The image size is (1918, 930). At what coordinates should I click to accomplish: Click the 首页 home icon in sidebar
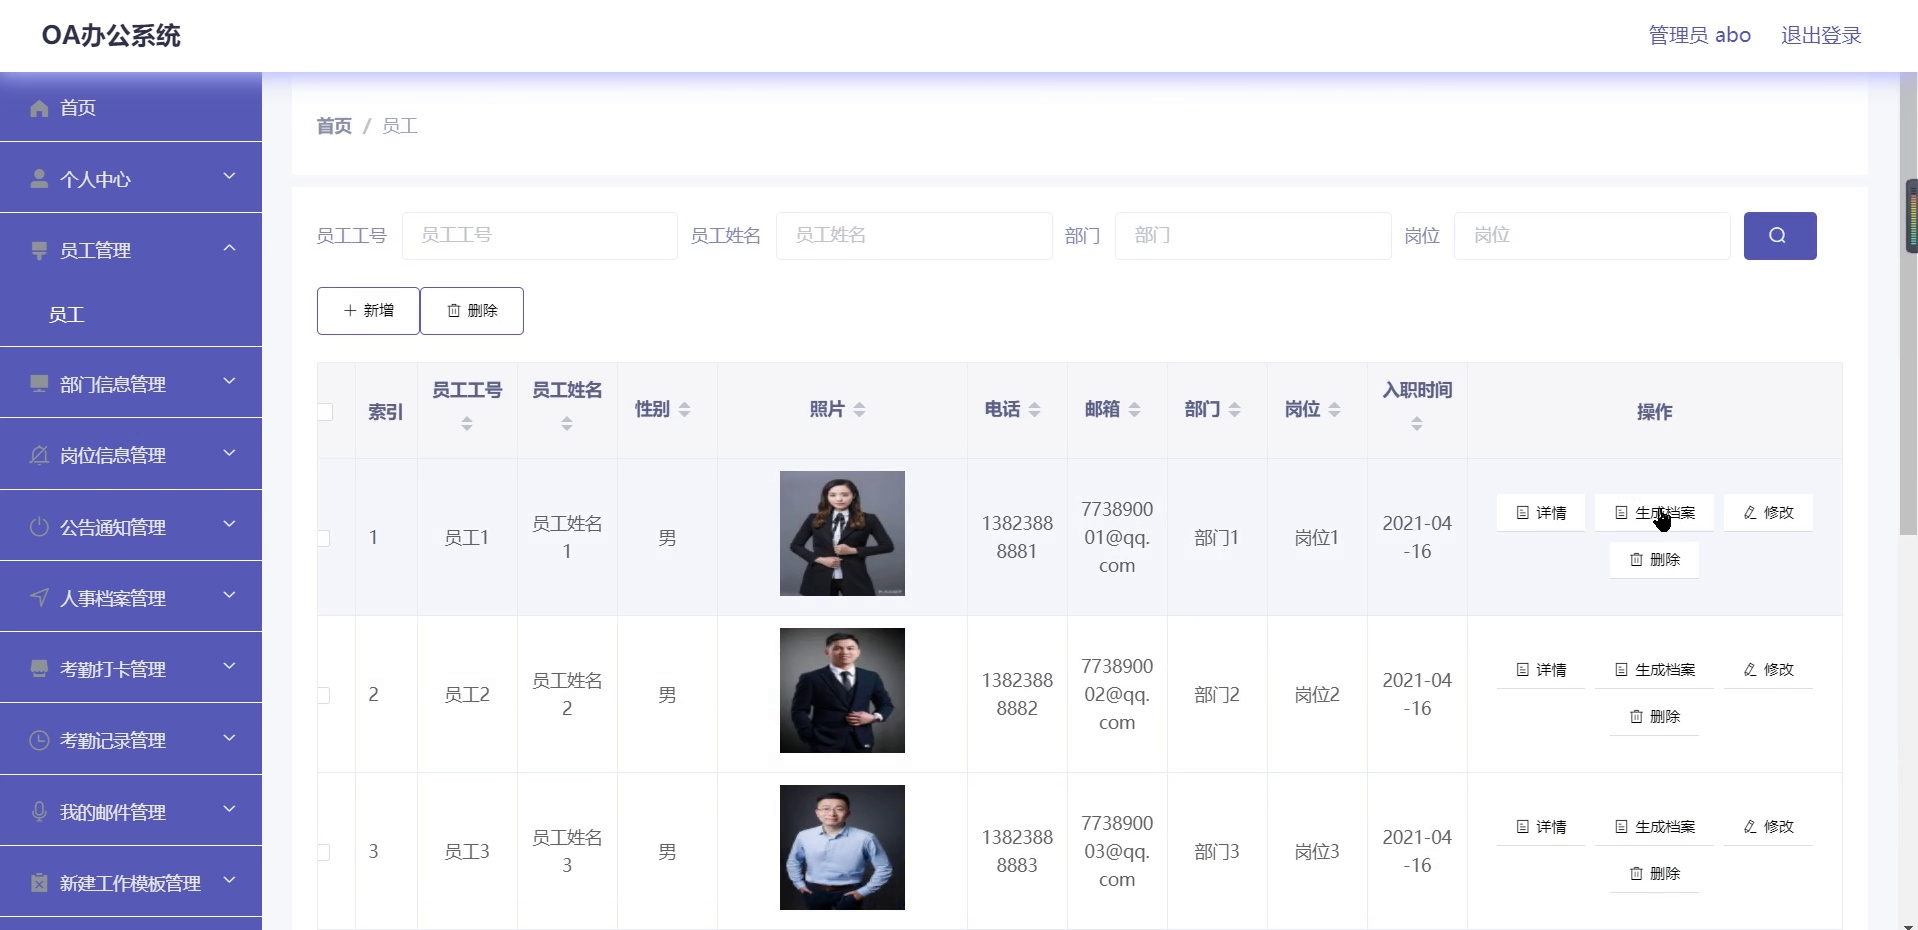(39, 108)
